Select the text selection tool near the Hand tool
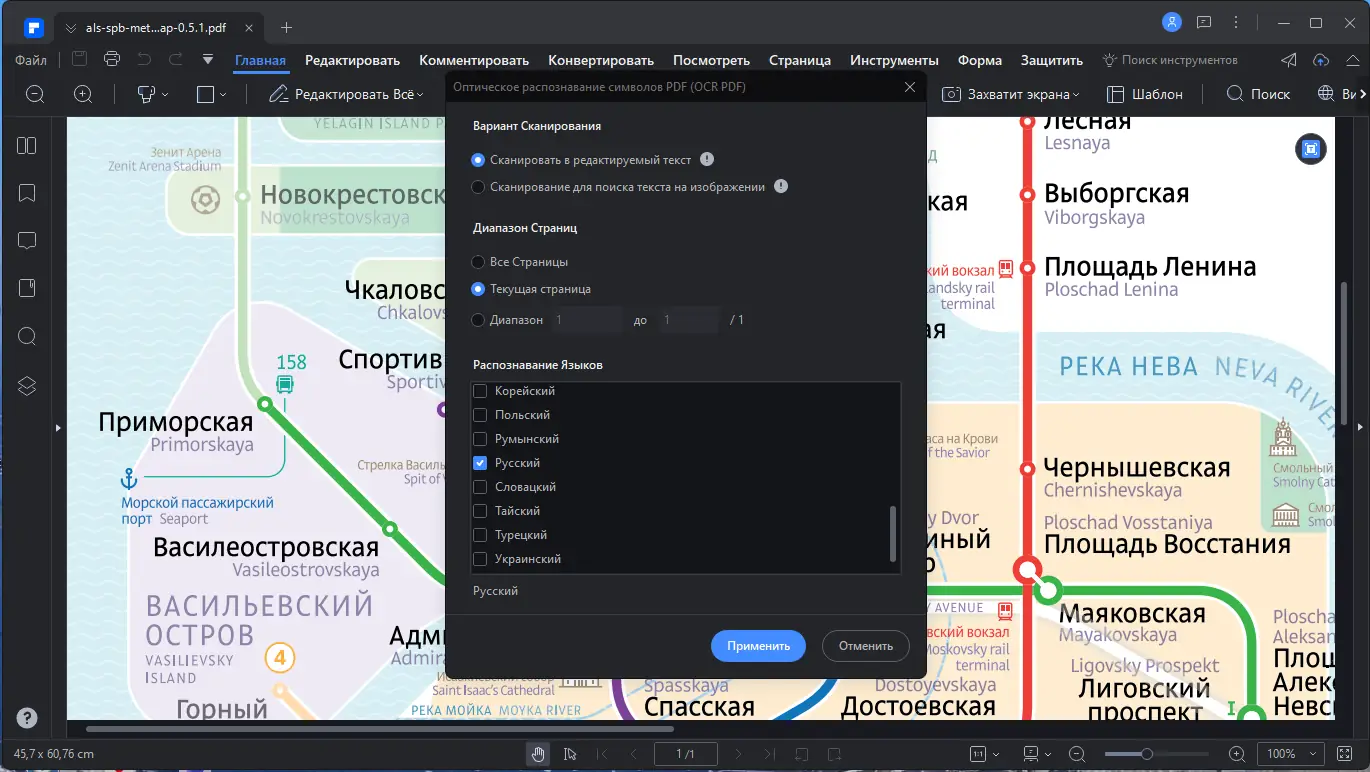The height and width of the screenshot is (772, 1370). coord(571,753)
